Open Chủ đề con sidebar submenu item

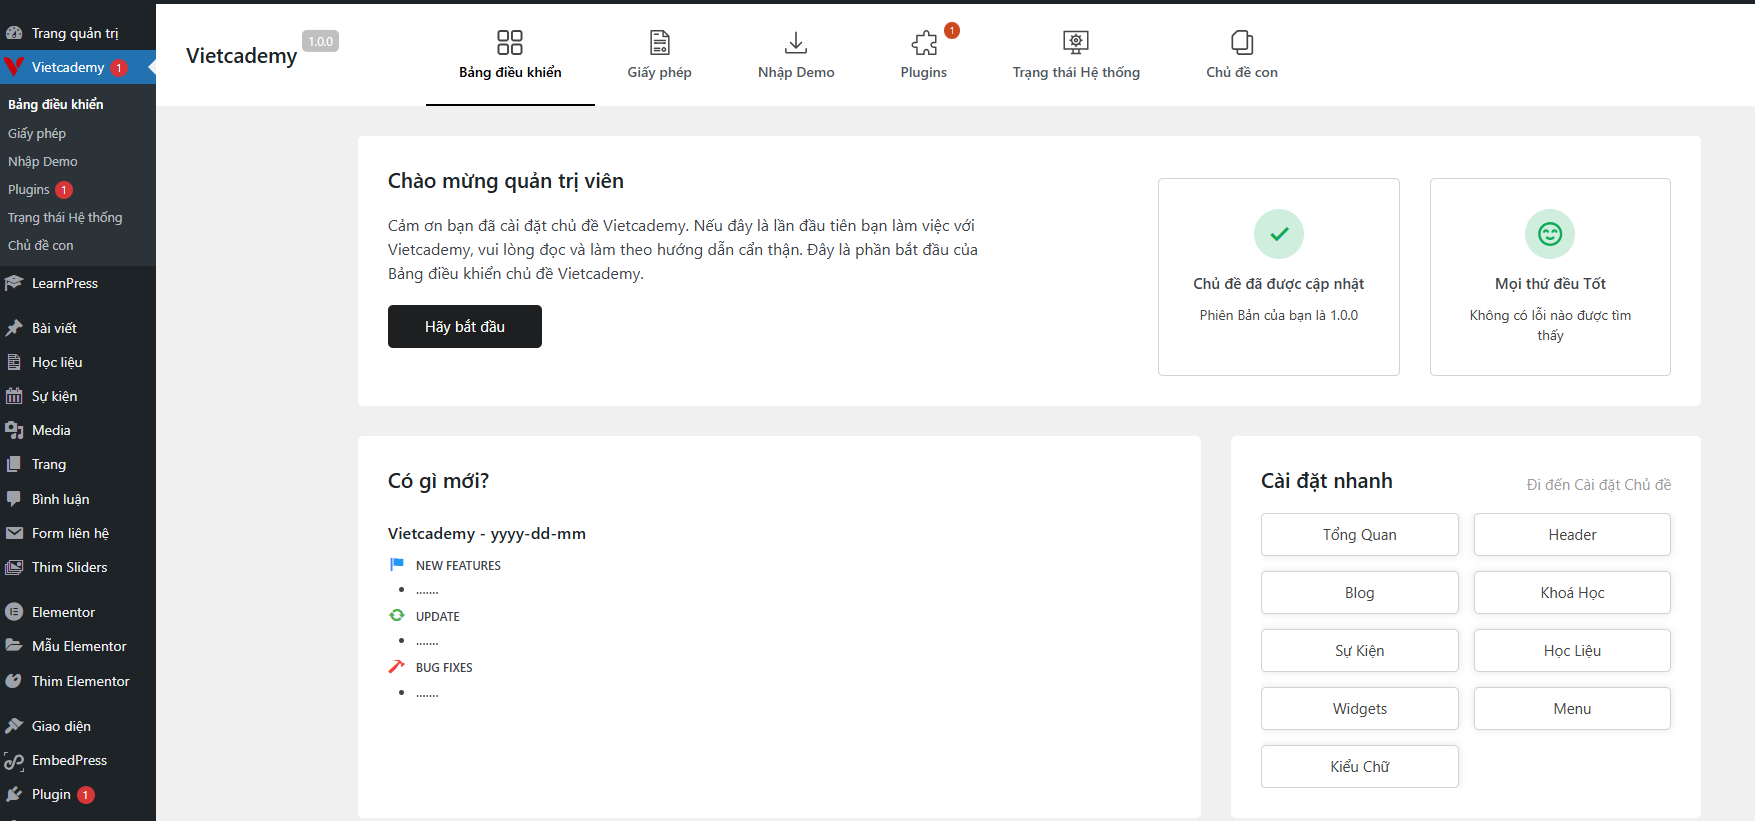[41, 245]
